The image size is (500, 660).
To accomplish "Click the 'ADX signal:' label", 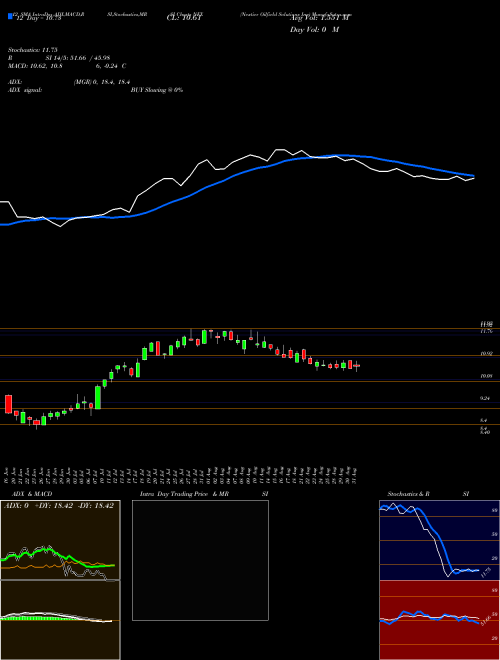I will click(24, 90).
